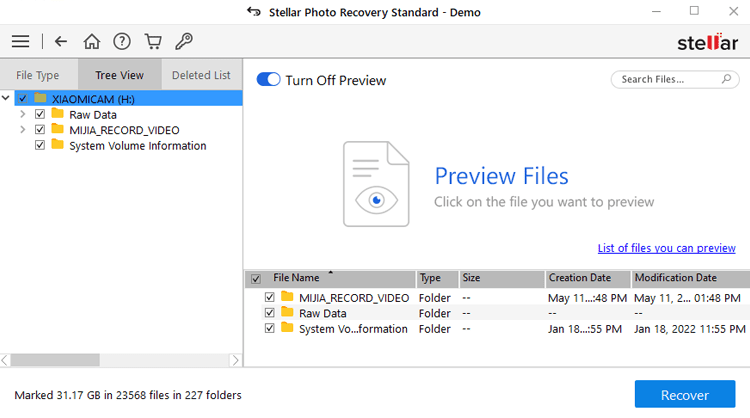
Task: Select the System Volume Information tree label
Action: click(138, 146)
